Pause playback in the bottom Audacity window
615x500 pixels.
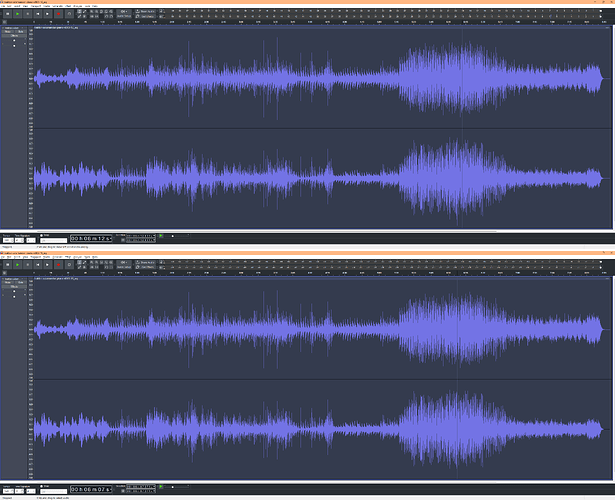click(x=6, y=264)
